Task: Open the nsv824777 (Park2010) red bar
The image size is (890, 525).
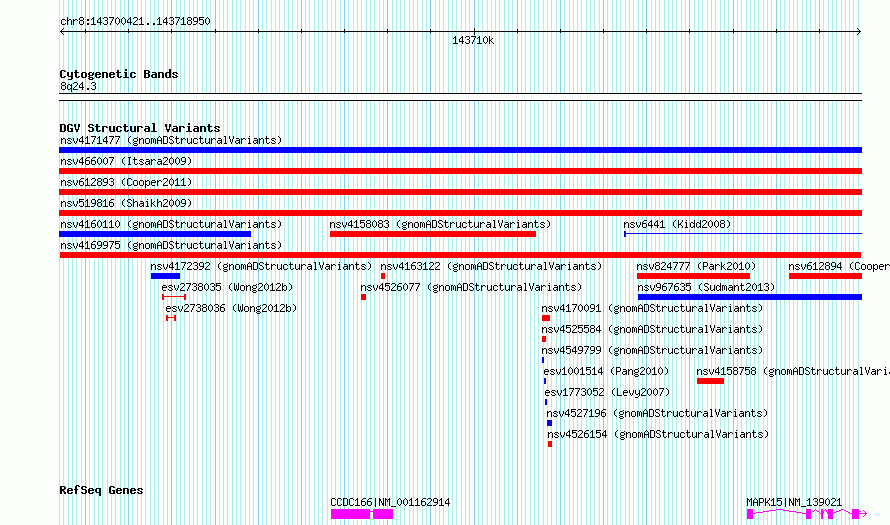Action: [x=693, y=276]
